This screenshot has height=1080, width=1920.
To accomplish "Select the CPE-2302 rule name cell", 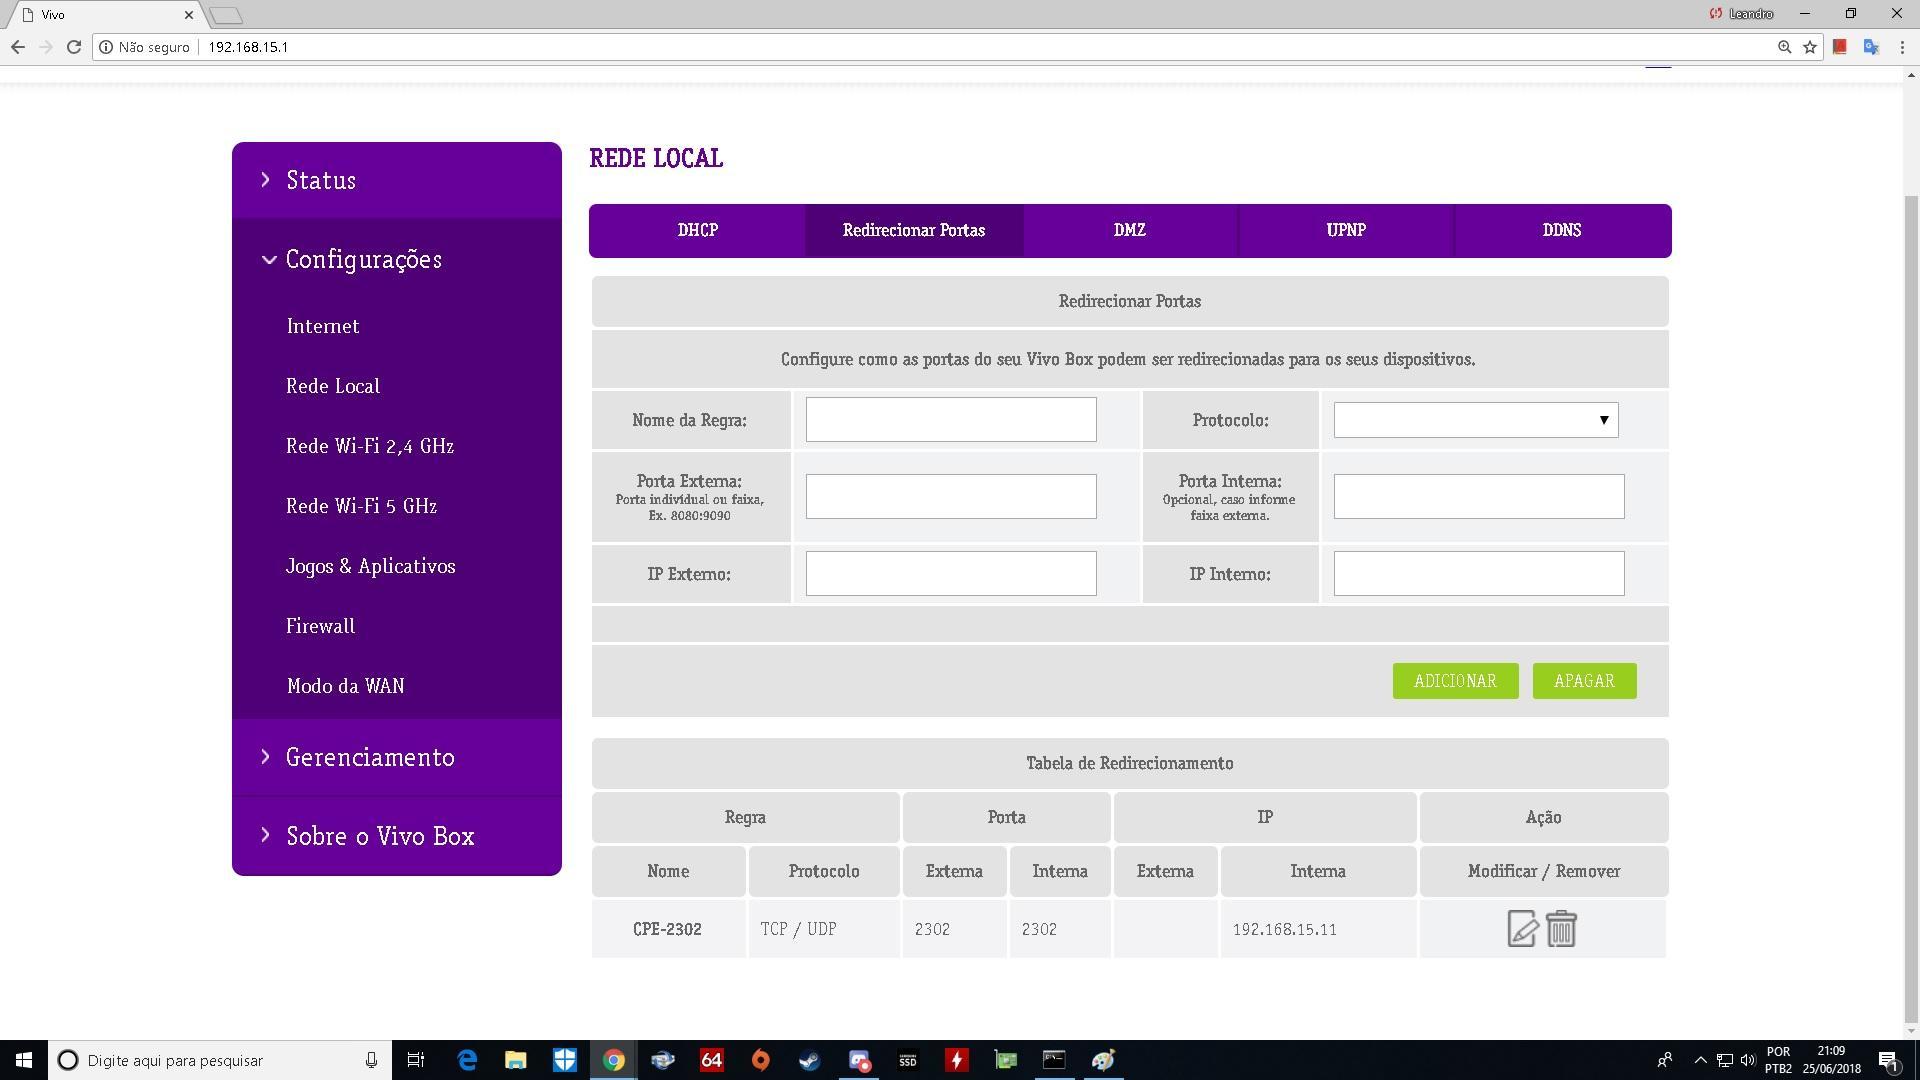I will coord(668,929).
